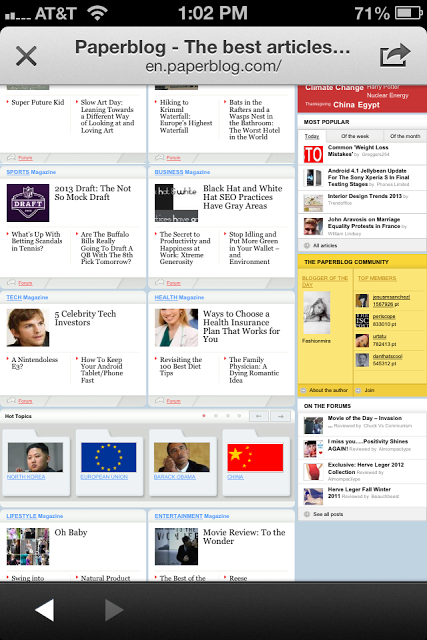Open Hiking to Krimml Waterfall article
The width and height of the screenshot is (427, 640).
pos(186,116)
